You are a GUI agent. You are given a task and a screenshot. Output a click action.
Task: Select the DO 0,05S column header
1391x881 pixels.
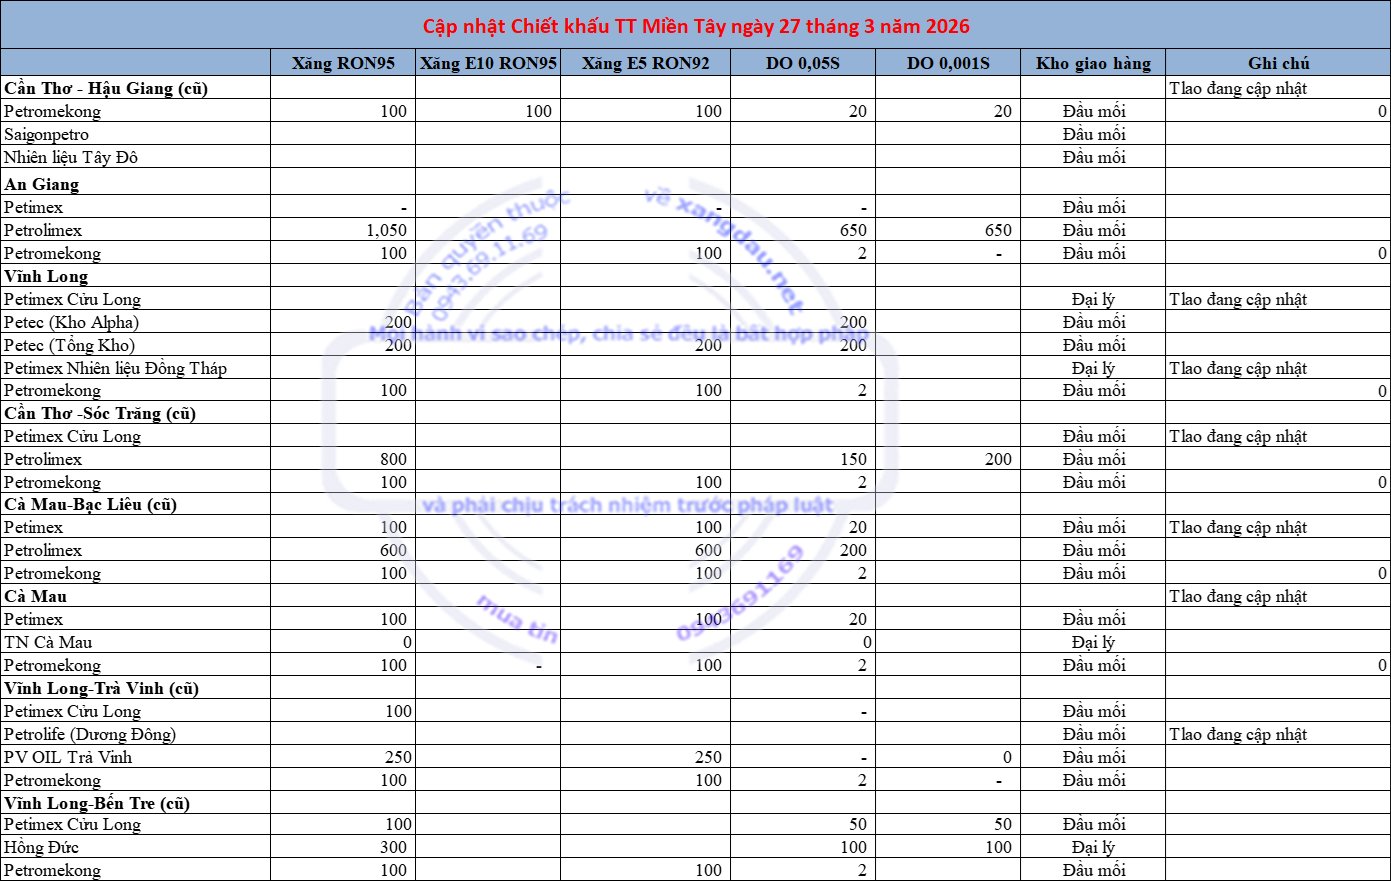(803, 63)
